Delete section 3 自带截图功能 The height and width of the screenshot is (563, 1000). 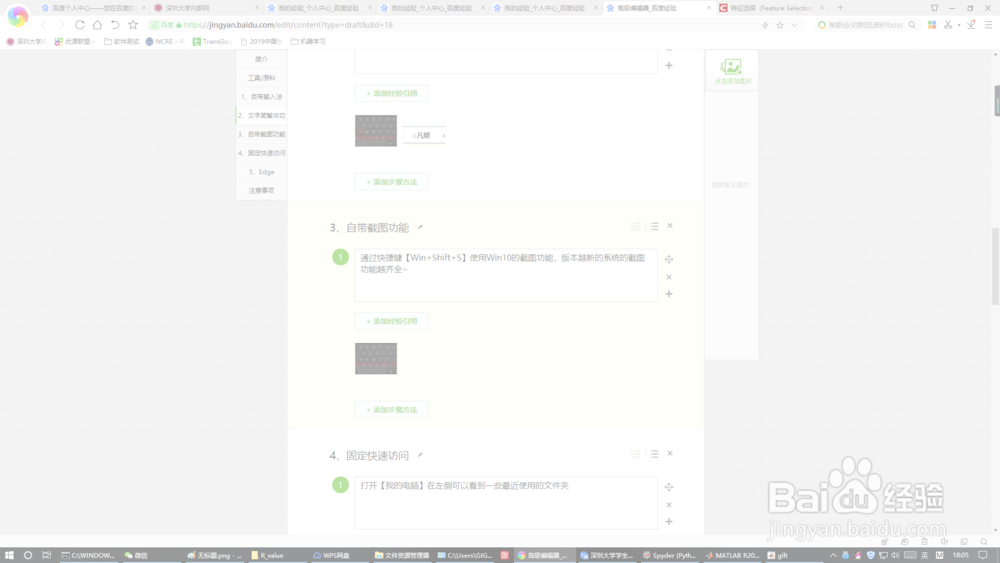click(x=670, y=226)
